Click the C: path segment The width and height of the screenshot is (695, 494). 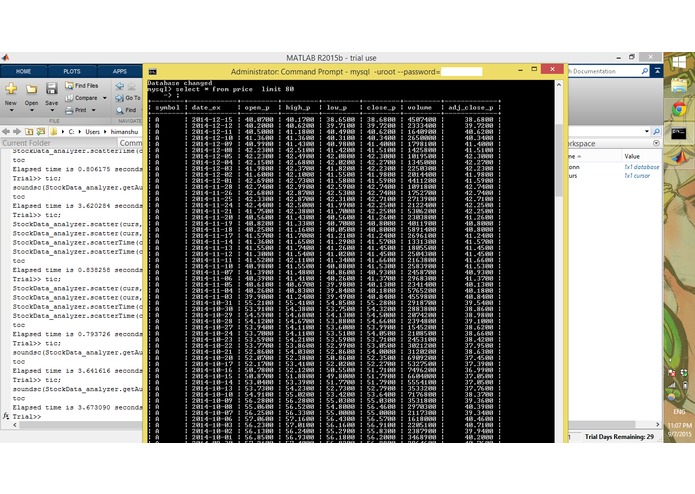tap(71, 132)
